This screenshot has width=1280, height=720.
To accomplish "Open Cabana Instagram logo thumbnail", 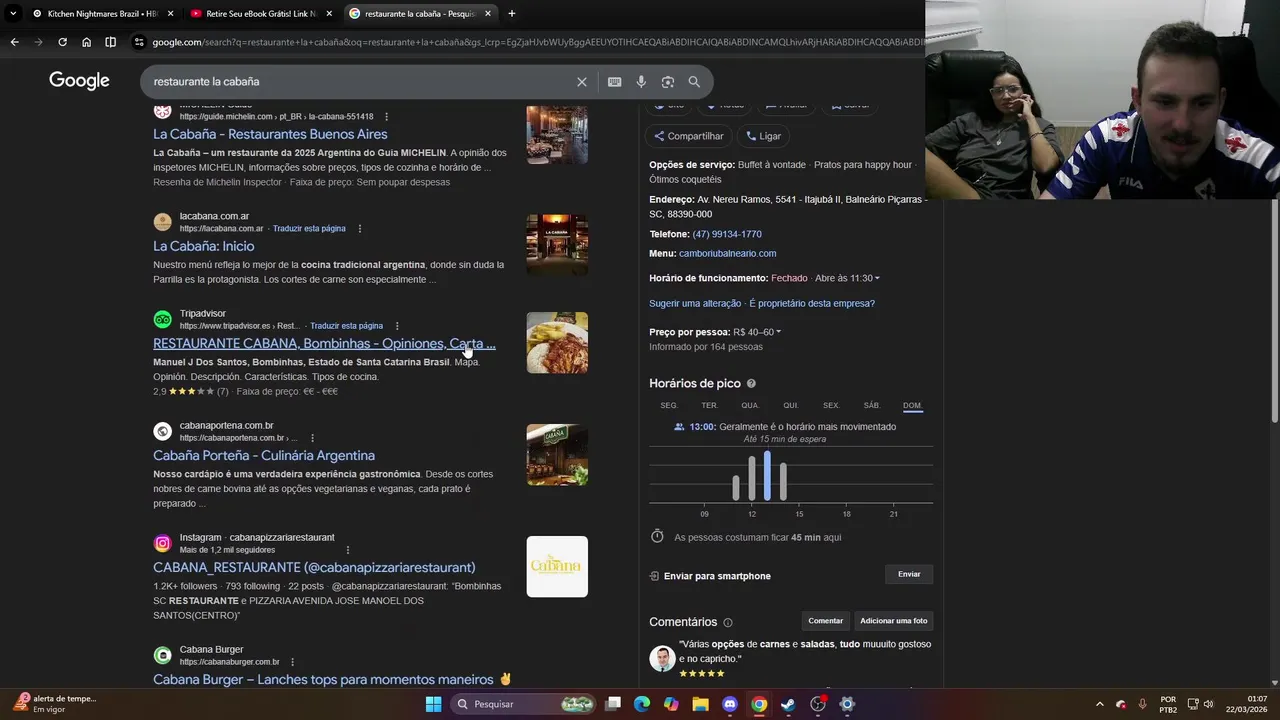I will click(557, 567).
